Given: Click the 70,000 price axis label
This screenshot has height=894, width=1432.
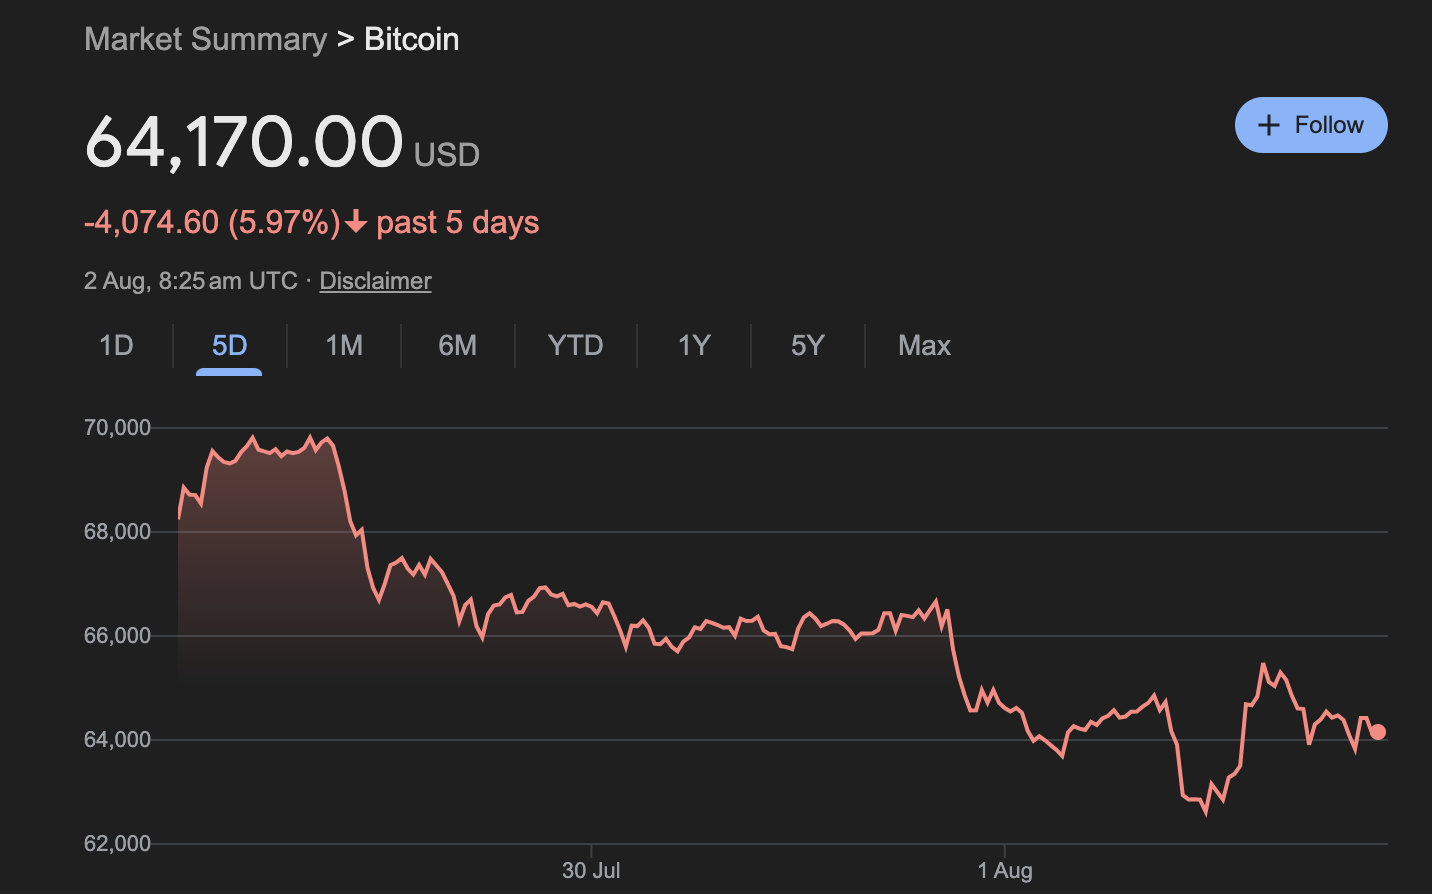Looking at the screenshot, I should coord(117,428).
